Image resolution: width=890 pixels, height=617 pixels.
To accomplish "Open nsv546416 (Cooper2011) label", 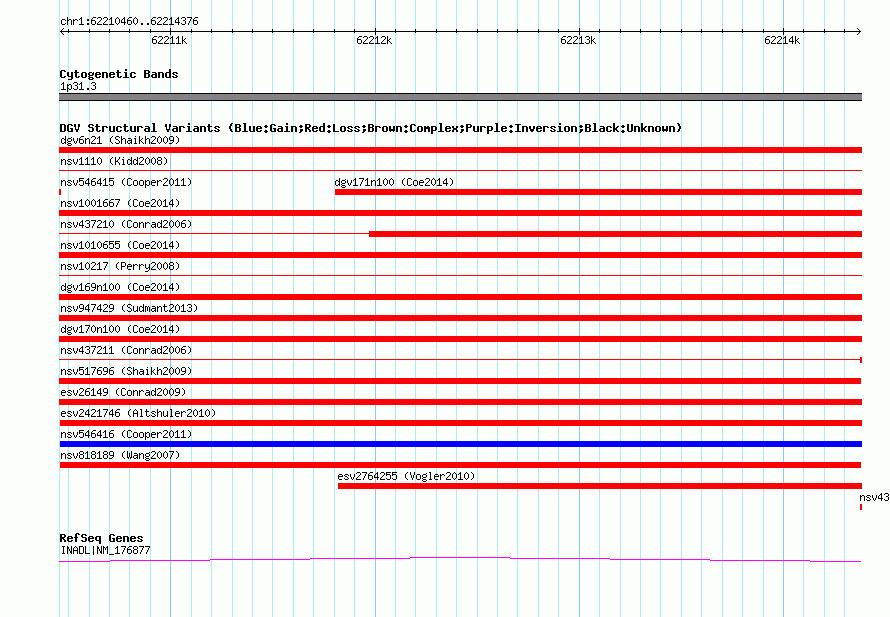I will click(x=126, y=434).
